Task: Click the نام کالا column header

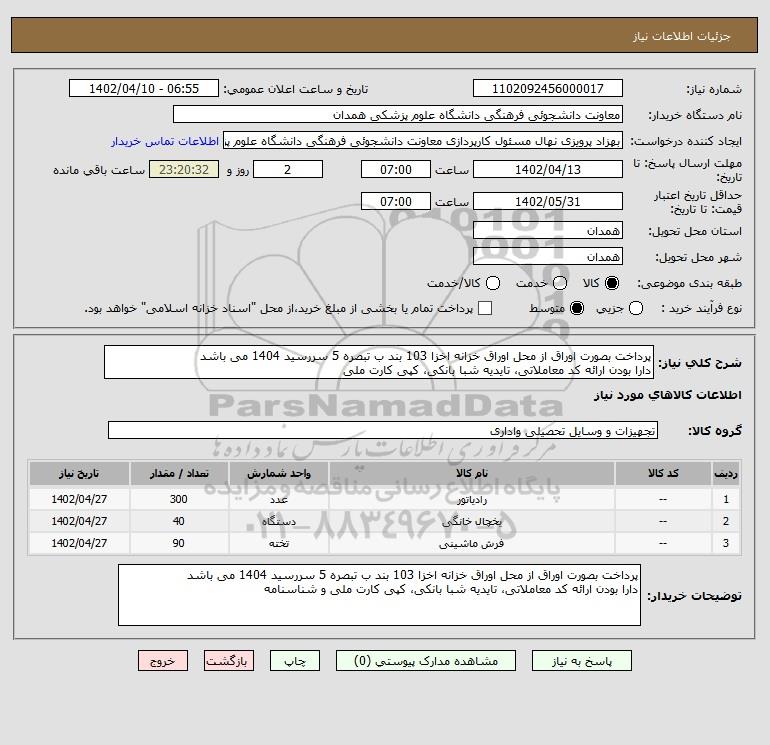Action: pos(471,473)
